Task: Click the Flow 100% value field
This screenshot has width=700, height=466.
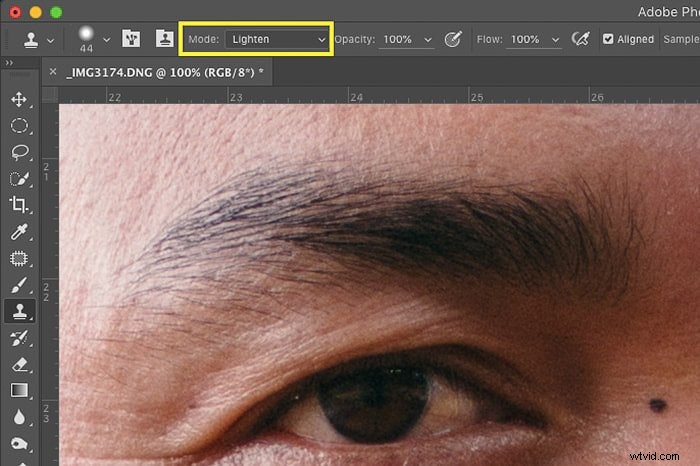Action: tap(525, 39)
